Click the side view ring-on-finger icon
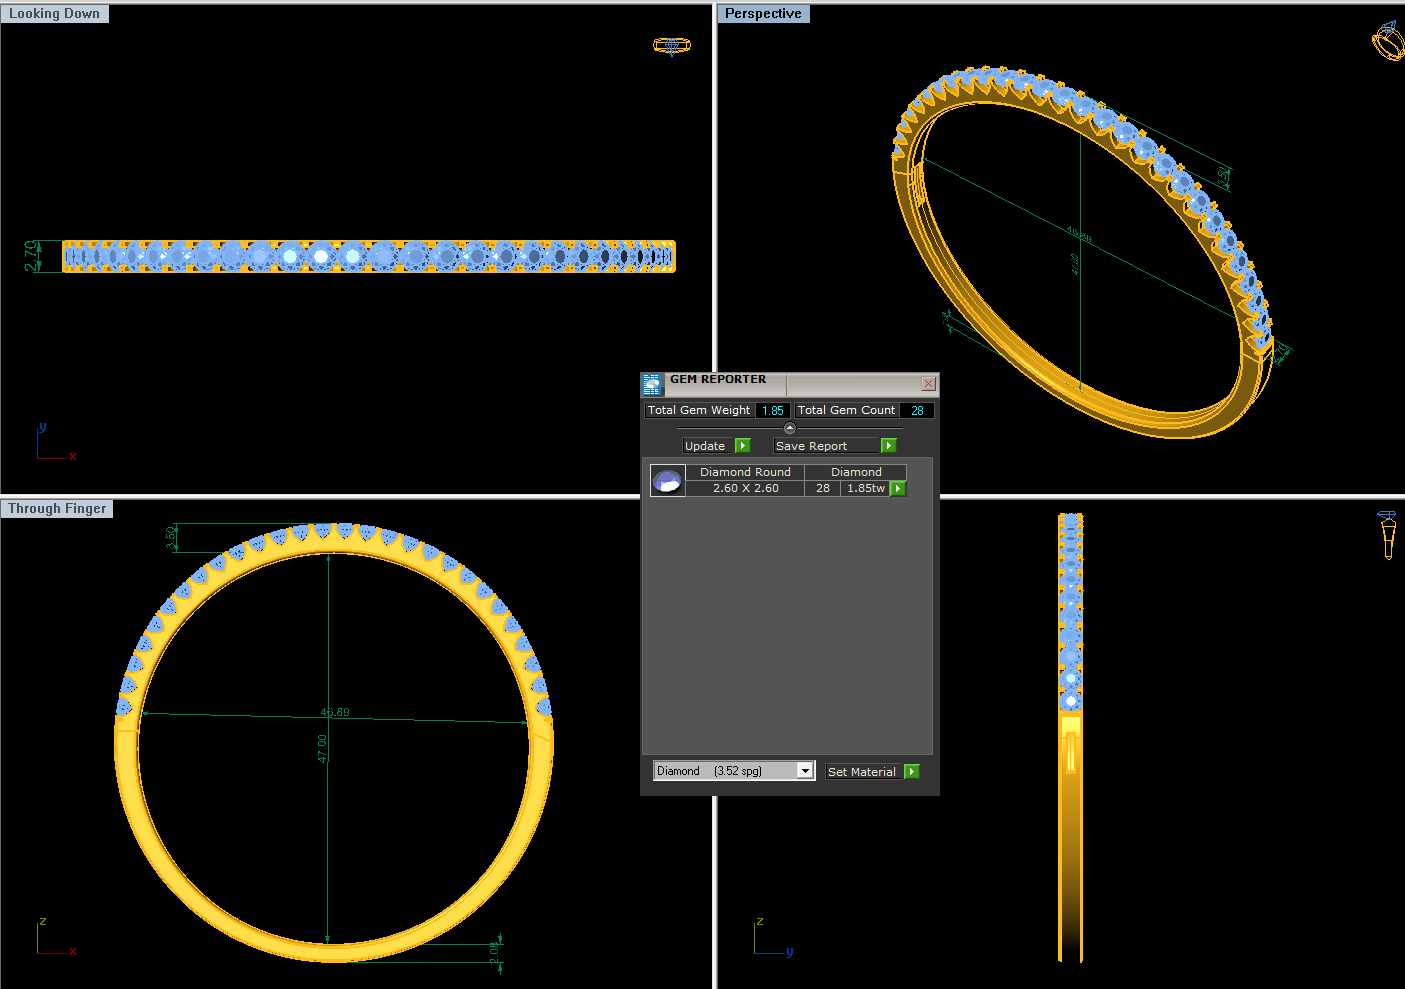Image resolution: width=1405 pixels, height=989 pixels. pos(1388,534)
